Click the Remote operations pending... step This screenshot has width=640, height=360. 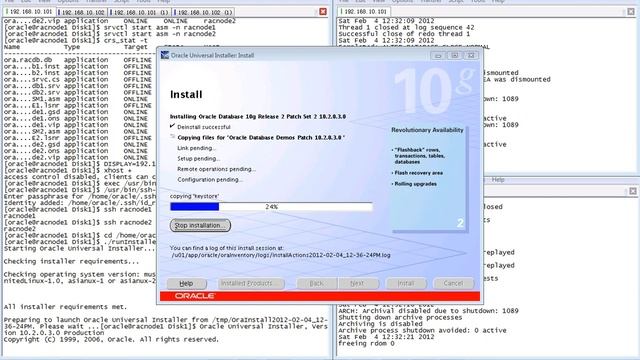pos(216,169)
